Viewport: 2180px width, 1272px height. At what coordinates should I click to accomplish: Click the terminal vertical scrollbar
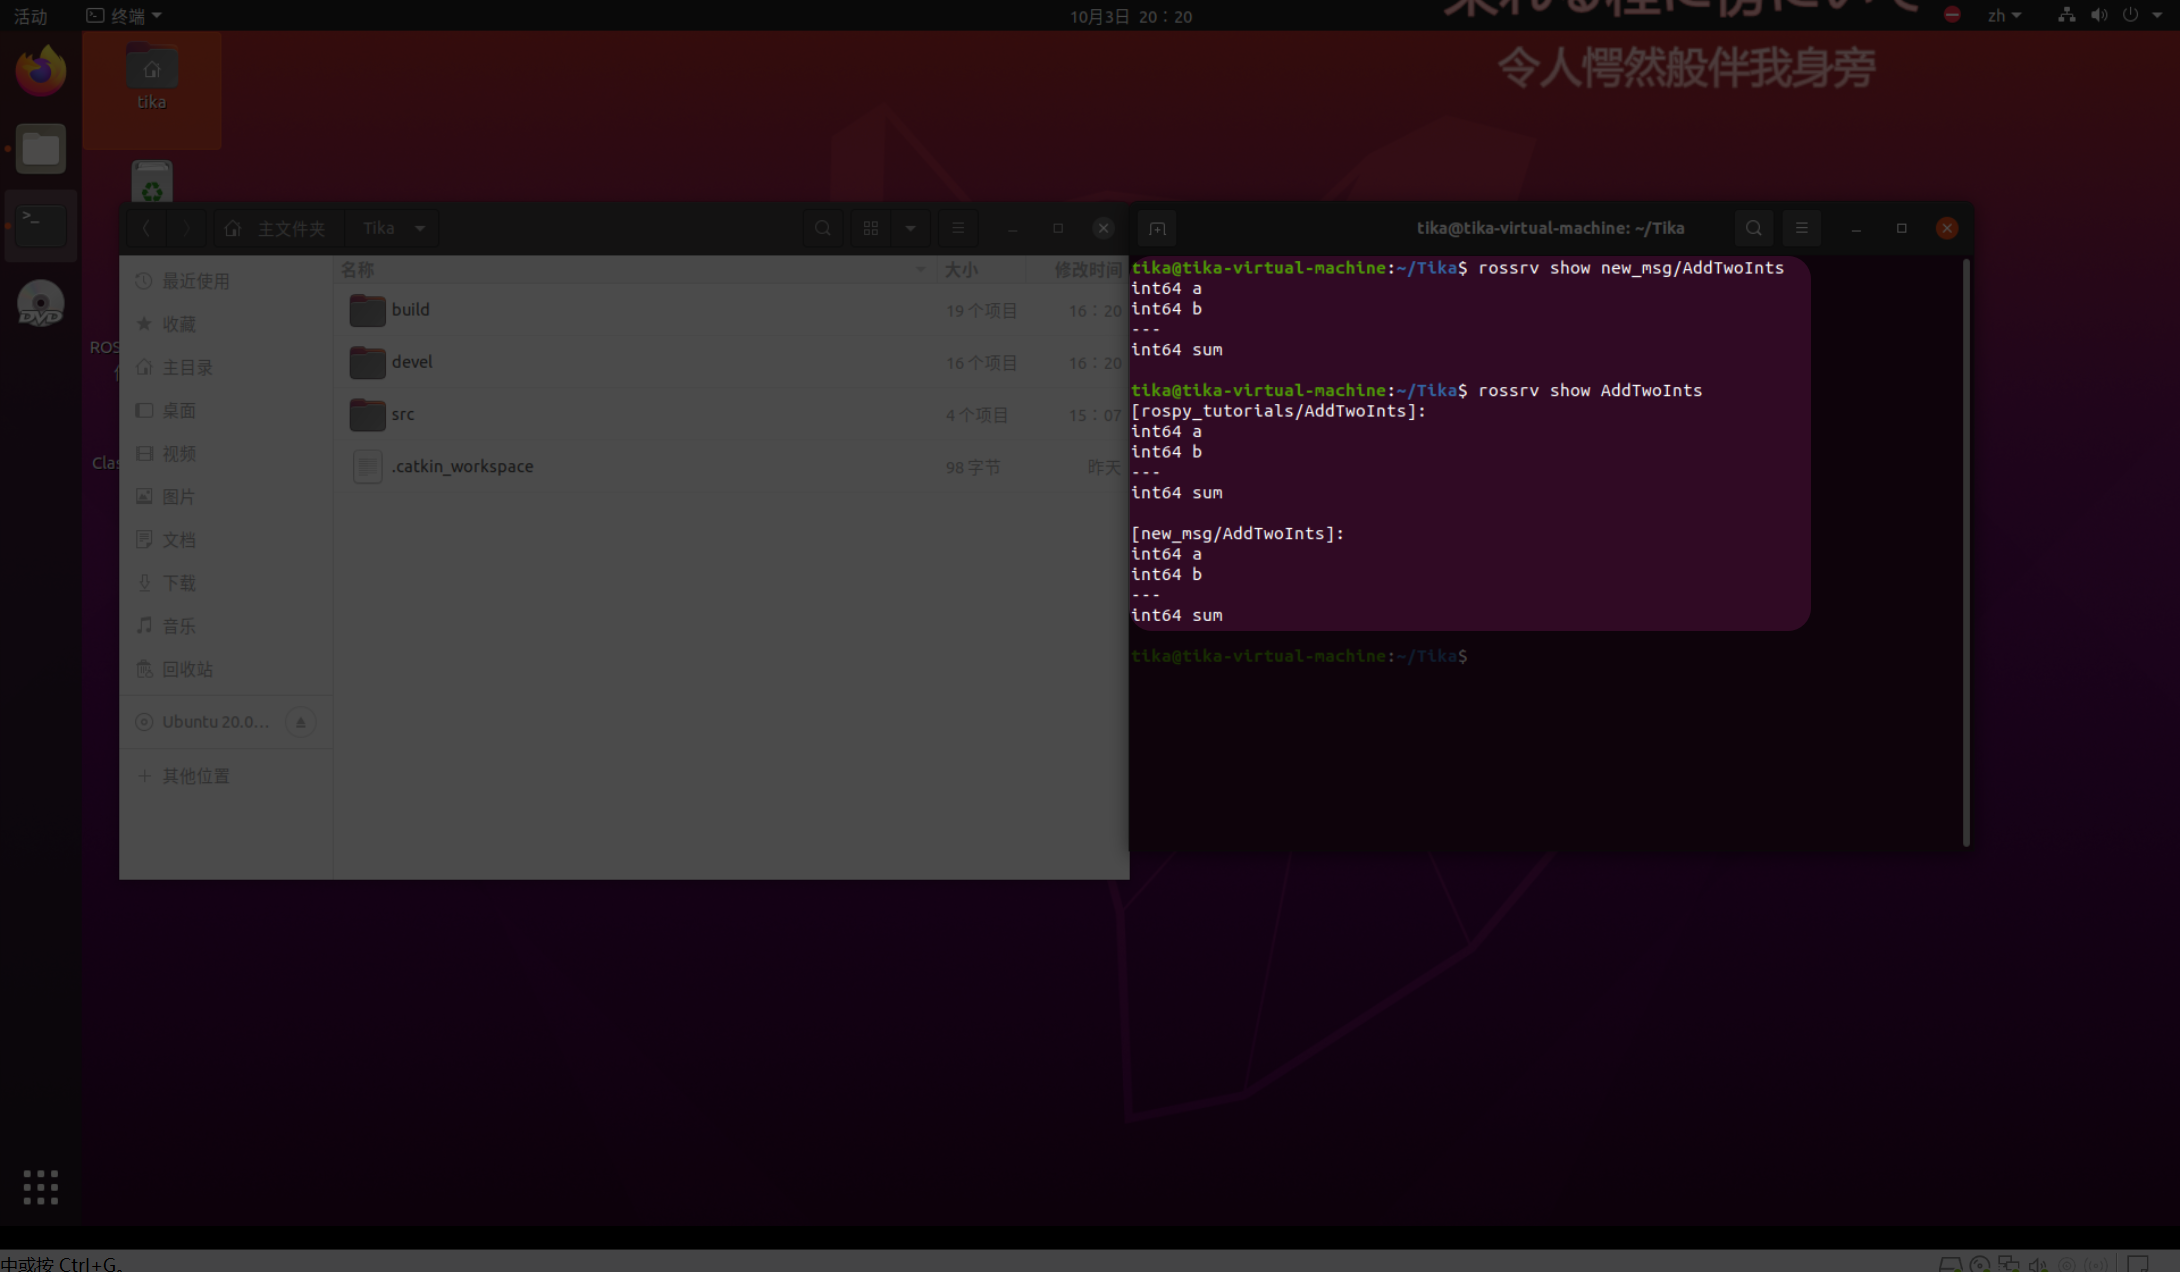1966,550
